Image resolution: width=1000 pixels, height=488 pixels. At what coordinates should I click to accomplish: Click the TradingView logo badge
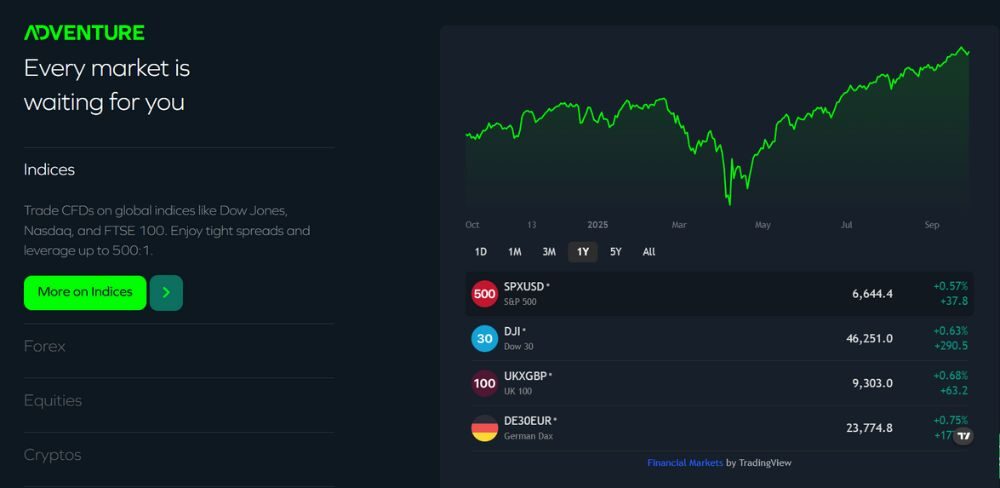pos(963,436)
